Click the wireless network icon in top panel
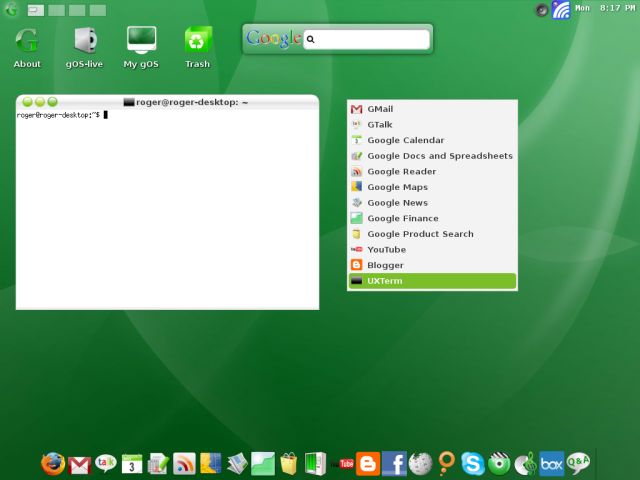This screenshot has height=480, width=640. pos(561,9)
